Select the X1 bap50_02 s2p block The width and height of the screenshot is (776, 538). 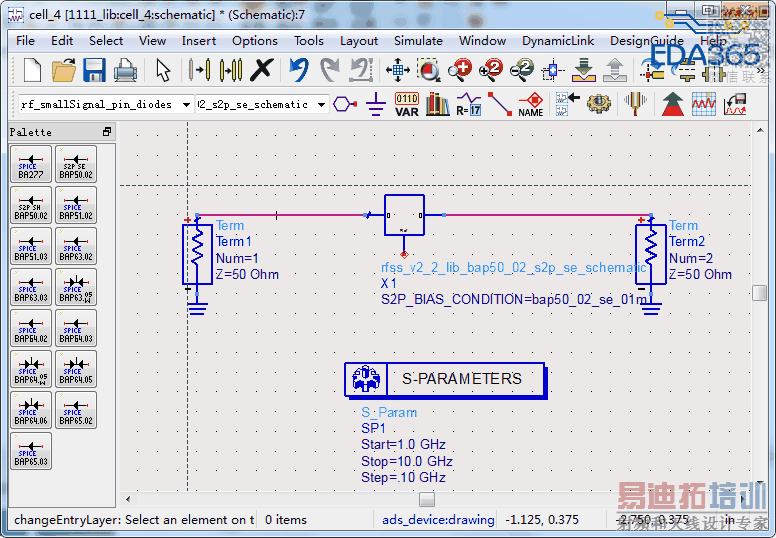click(404, 215)
